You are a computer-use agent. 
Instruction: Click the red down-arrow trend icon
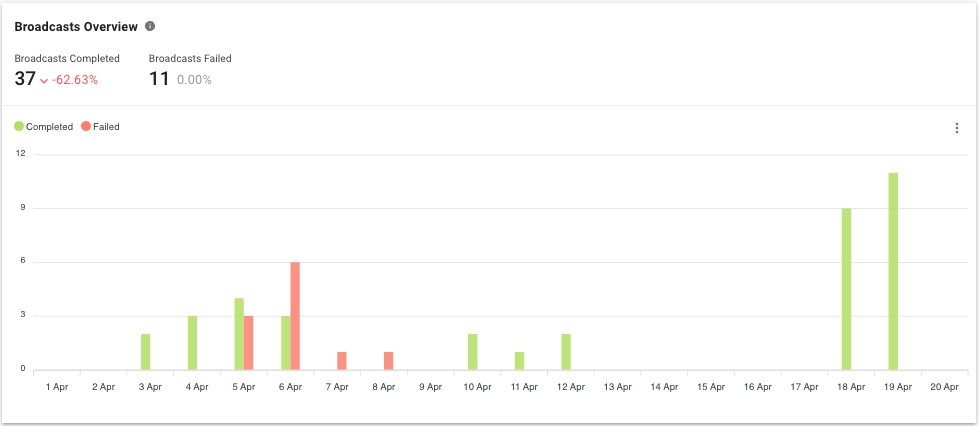click(44, 80)
